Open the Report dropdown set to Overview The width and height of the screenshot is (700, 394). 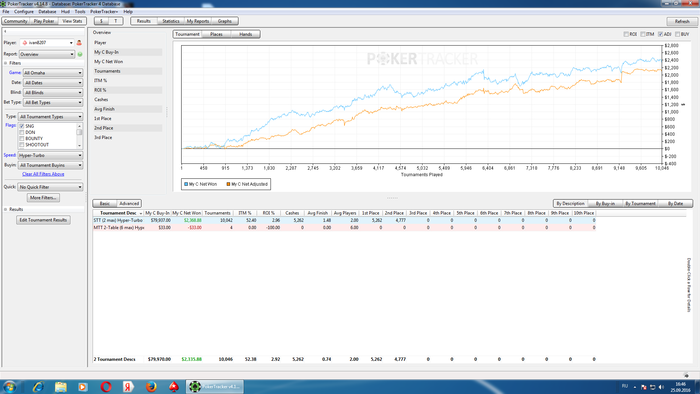click(47, 54)
